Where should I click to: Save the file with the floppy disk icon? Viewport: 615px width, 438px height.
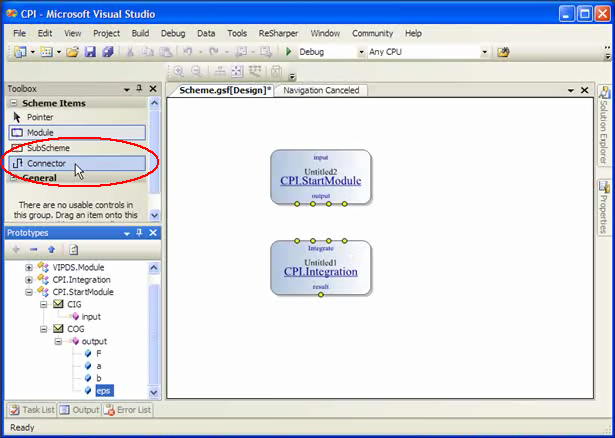[90, 52]
